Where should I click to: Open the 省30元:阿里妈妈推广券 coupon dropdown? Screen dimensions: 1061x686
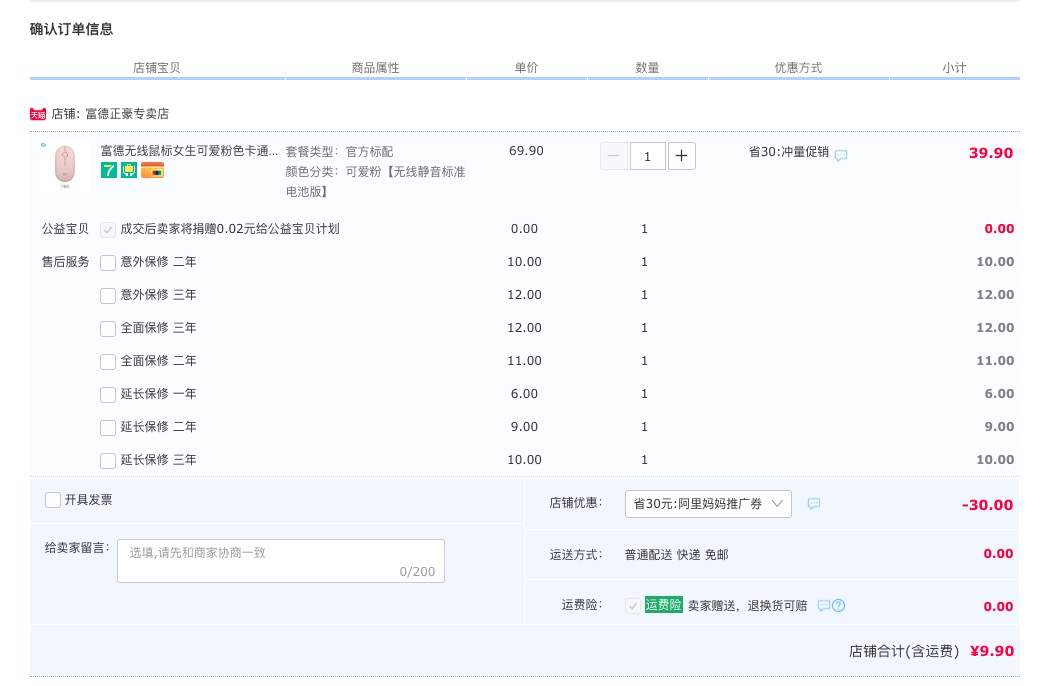tap(708, 504)
